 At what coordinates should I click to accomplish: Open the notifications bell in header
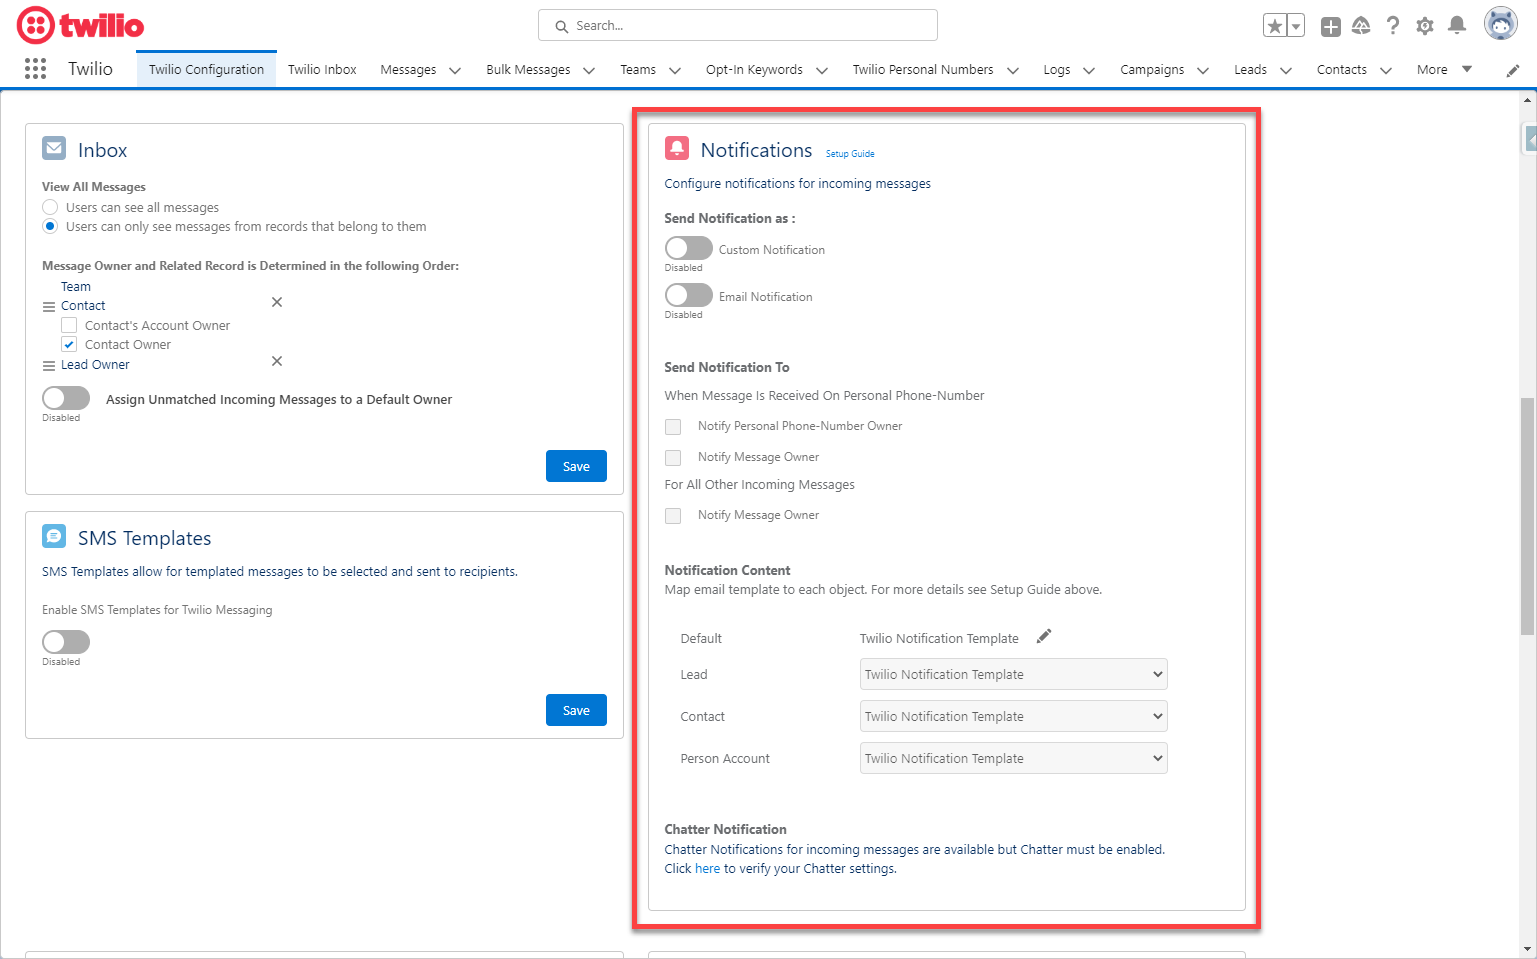pyautogui.click(x=1457, y=26)
